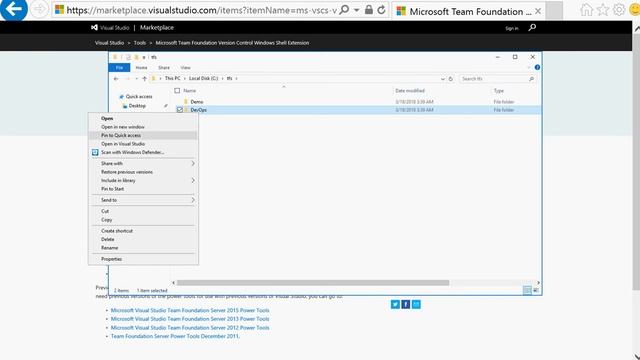Open favorites with the star icon
640x360 pixels.
pyautogui.click(x=603, y=10)
